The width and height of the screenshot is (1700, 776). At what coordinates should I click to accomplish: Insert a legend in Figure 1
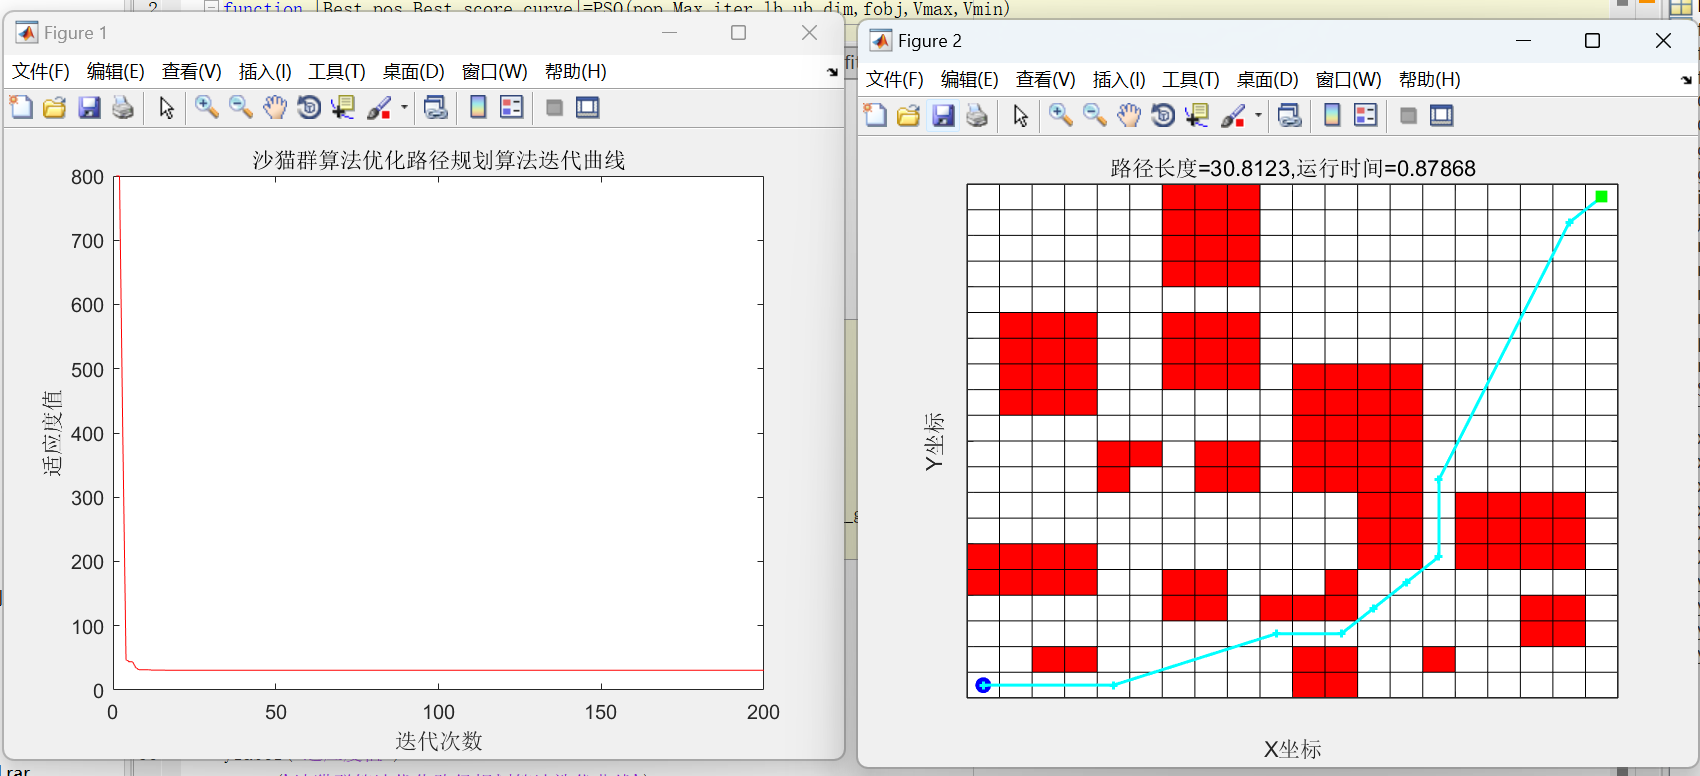[511, 108]
